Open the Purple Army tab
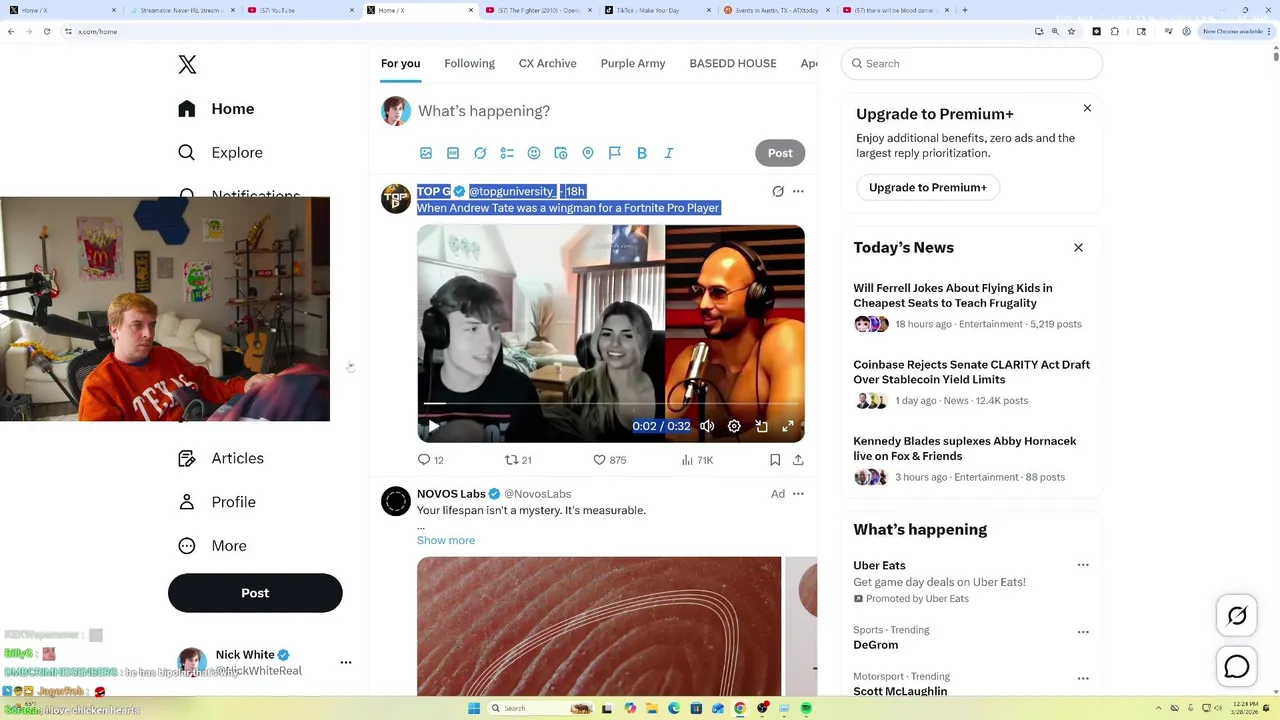 pyautogui.click(x=633, y=63)
